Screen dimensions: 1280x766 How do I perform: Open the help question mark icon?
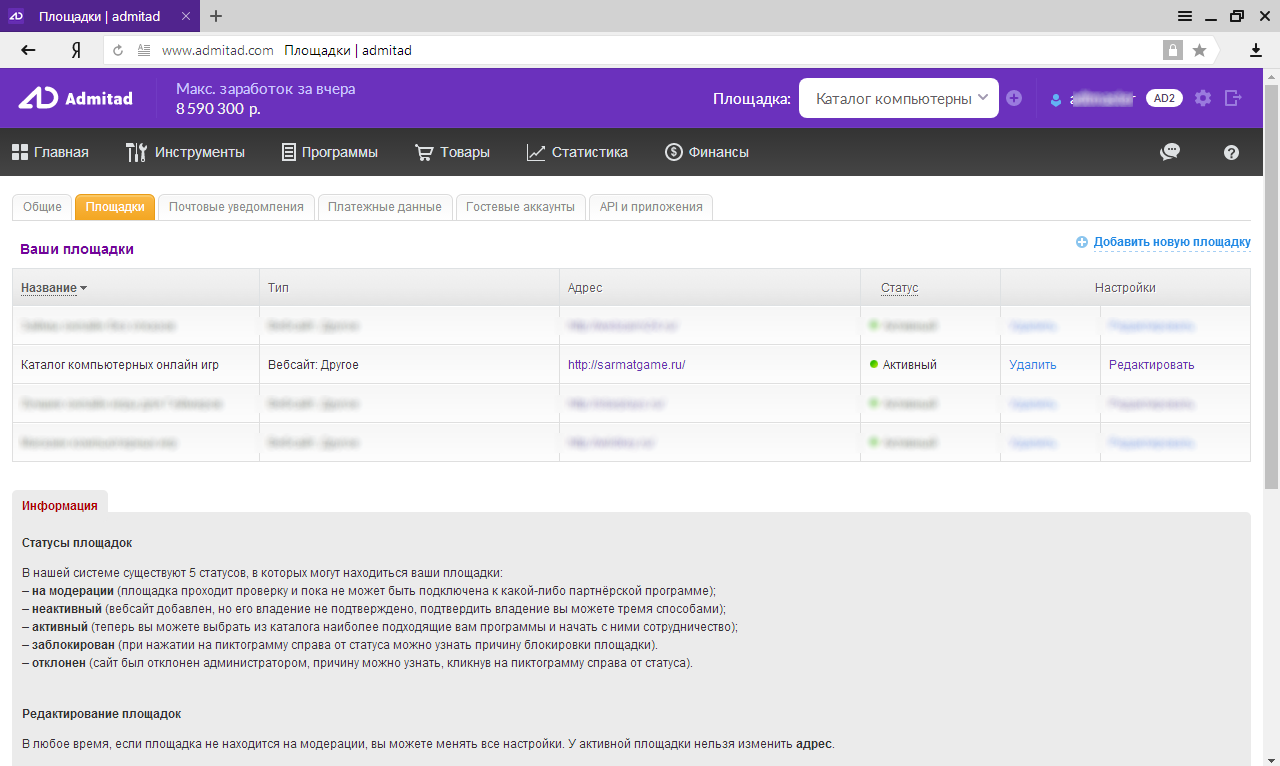tap(1231, 152)
